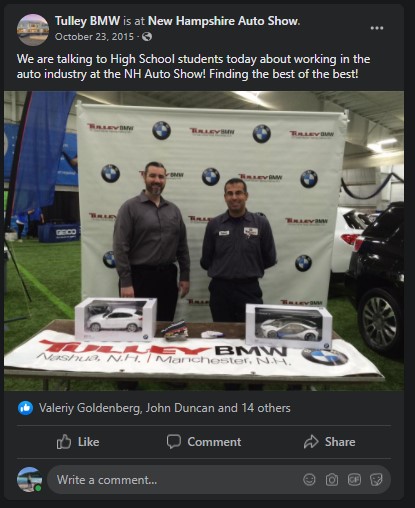This screenshot has width=415, height=508.
Task: Click the Comment button
Action: click(x=204, y=442)
